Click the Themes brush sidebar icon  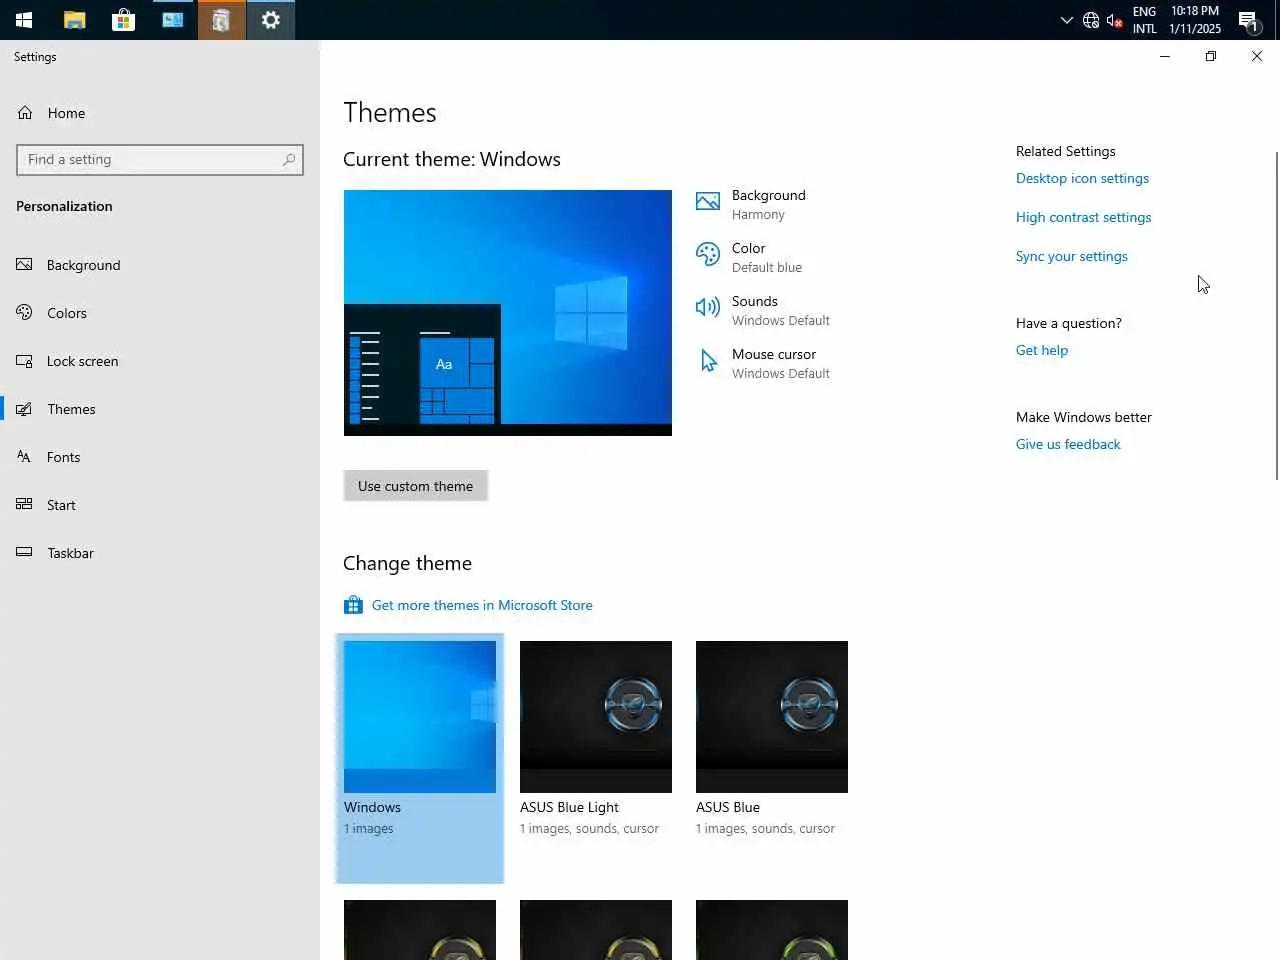tap(24, 409)
